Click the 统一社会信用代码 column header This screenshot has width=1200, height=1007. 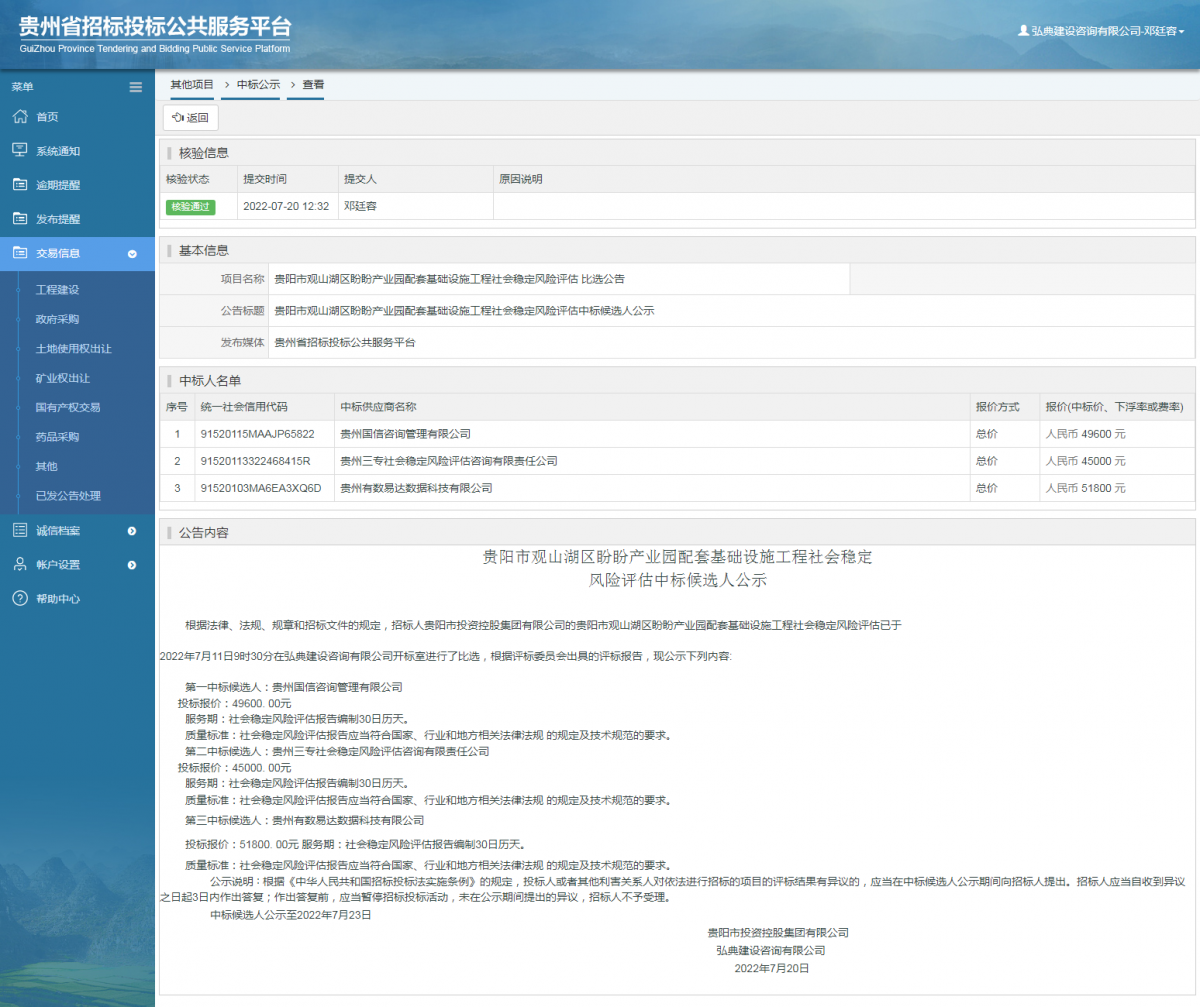click(x=244, y=407)
